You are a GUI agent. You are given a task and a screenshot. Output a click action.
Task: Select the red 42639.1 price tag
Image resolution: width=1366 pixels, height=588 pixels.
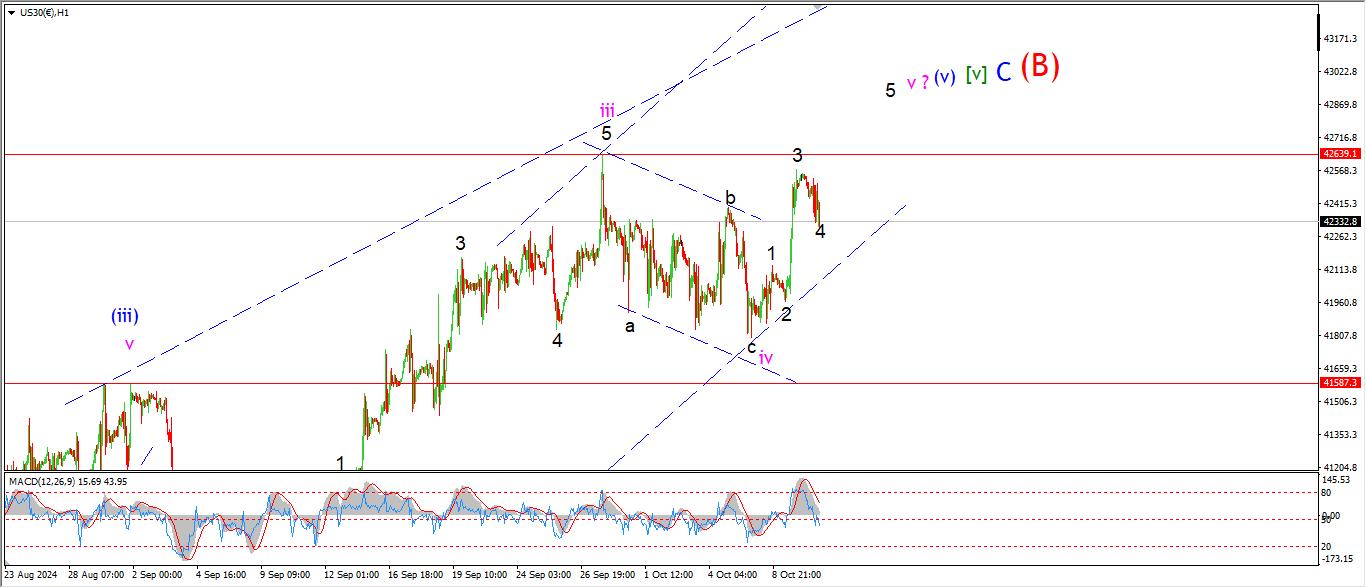[x=1340, y=154]
